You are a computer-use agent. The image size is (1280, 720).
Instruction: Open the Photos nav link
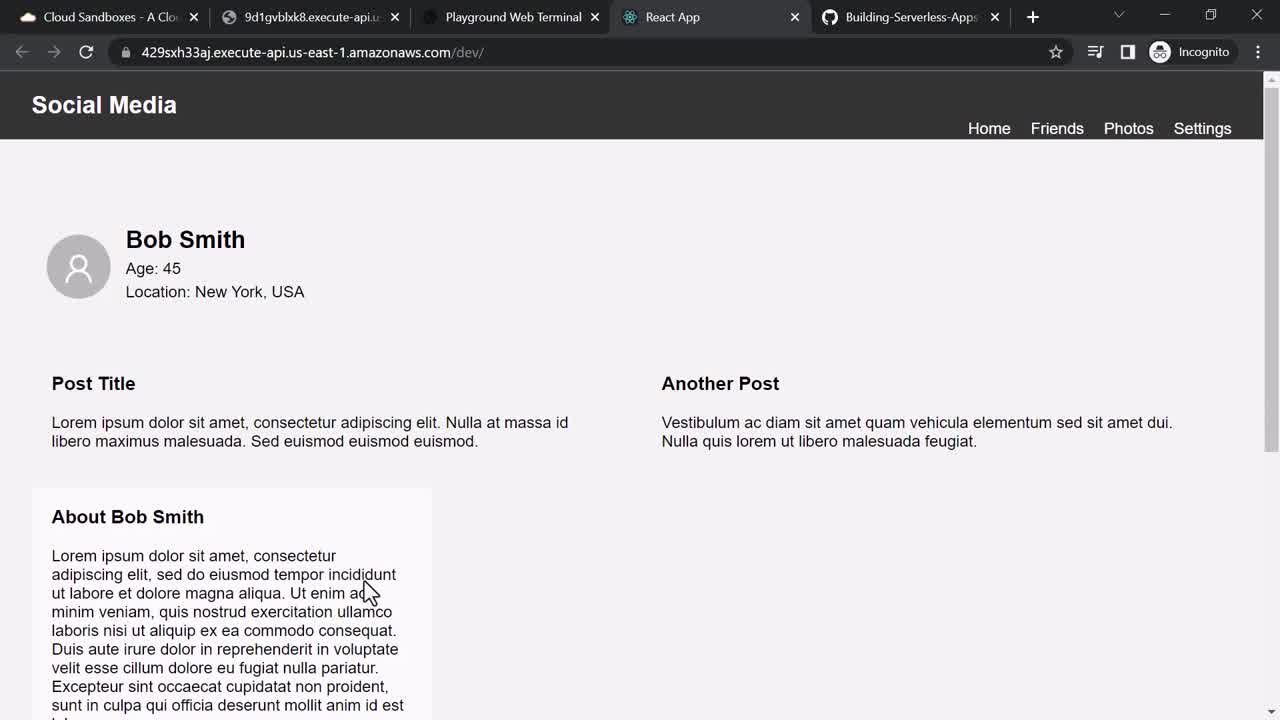pos(1128,128)
